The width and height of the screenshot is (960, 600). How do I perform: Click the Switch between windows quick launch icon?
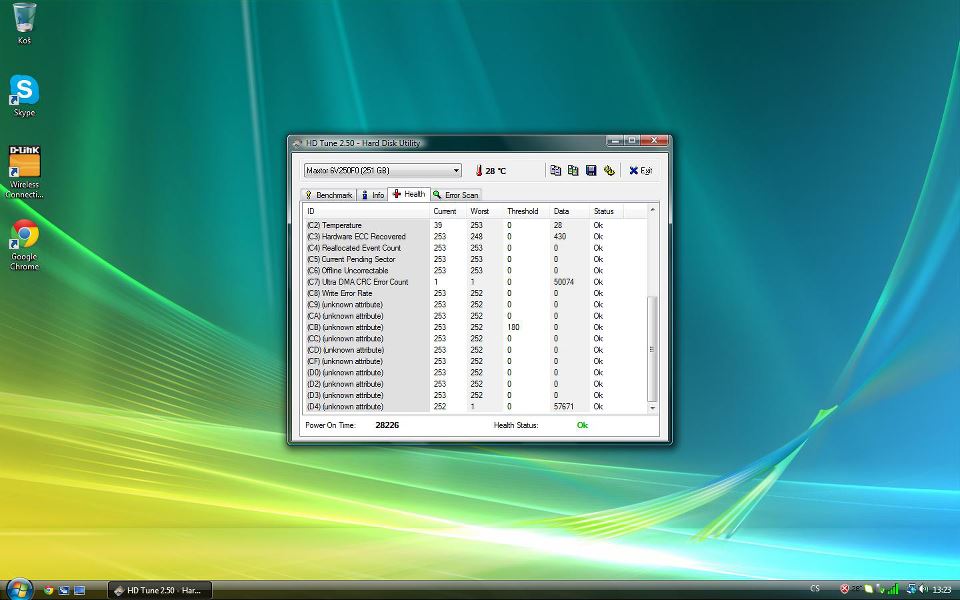[x=64, y=590]
